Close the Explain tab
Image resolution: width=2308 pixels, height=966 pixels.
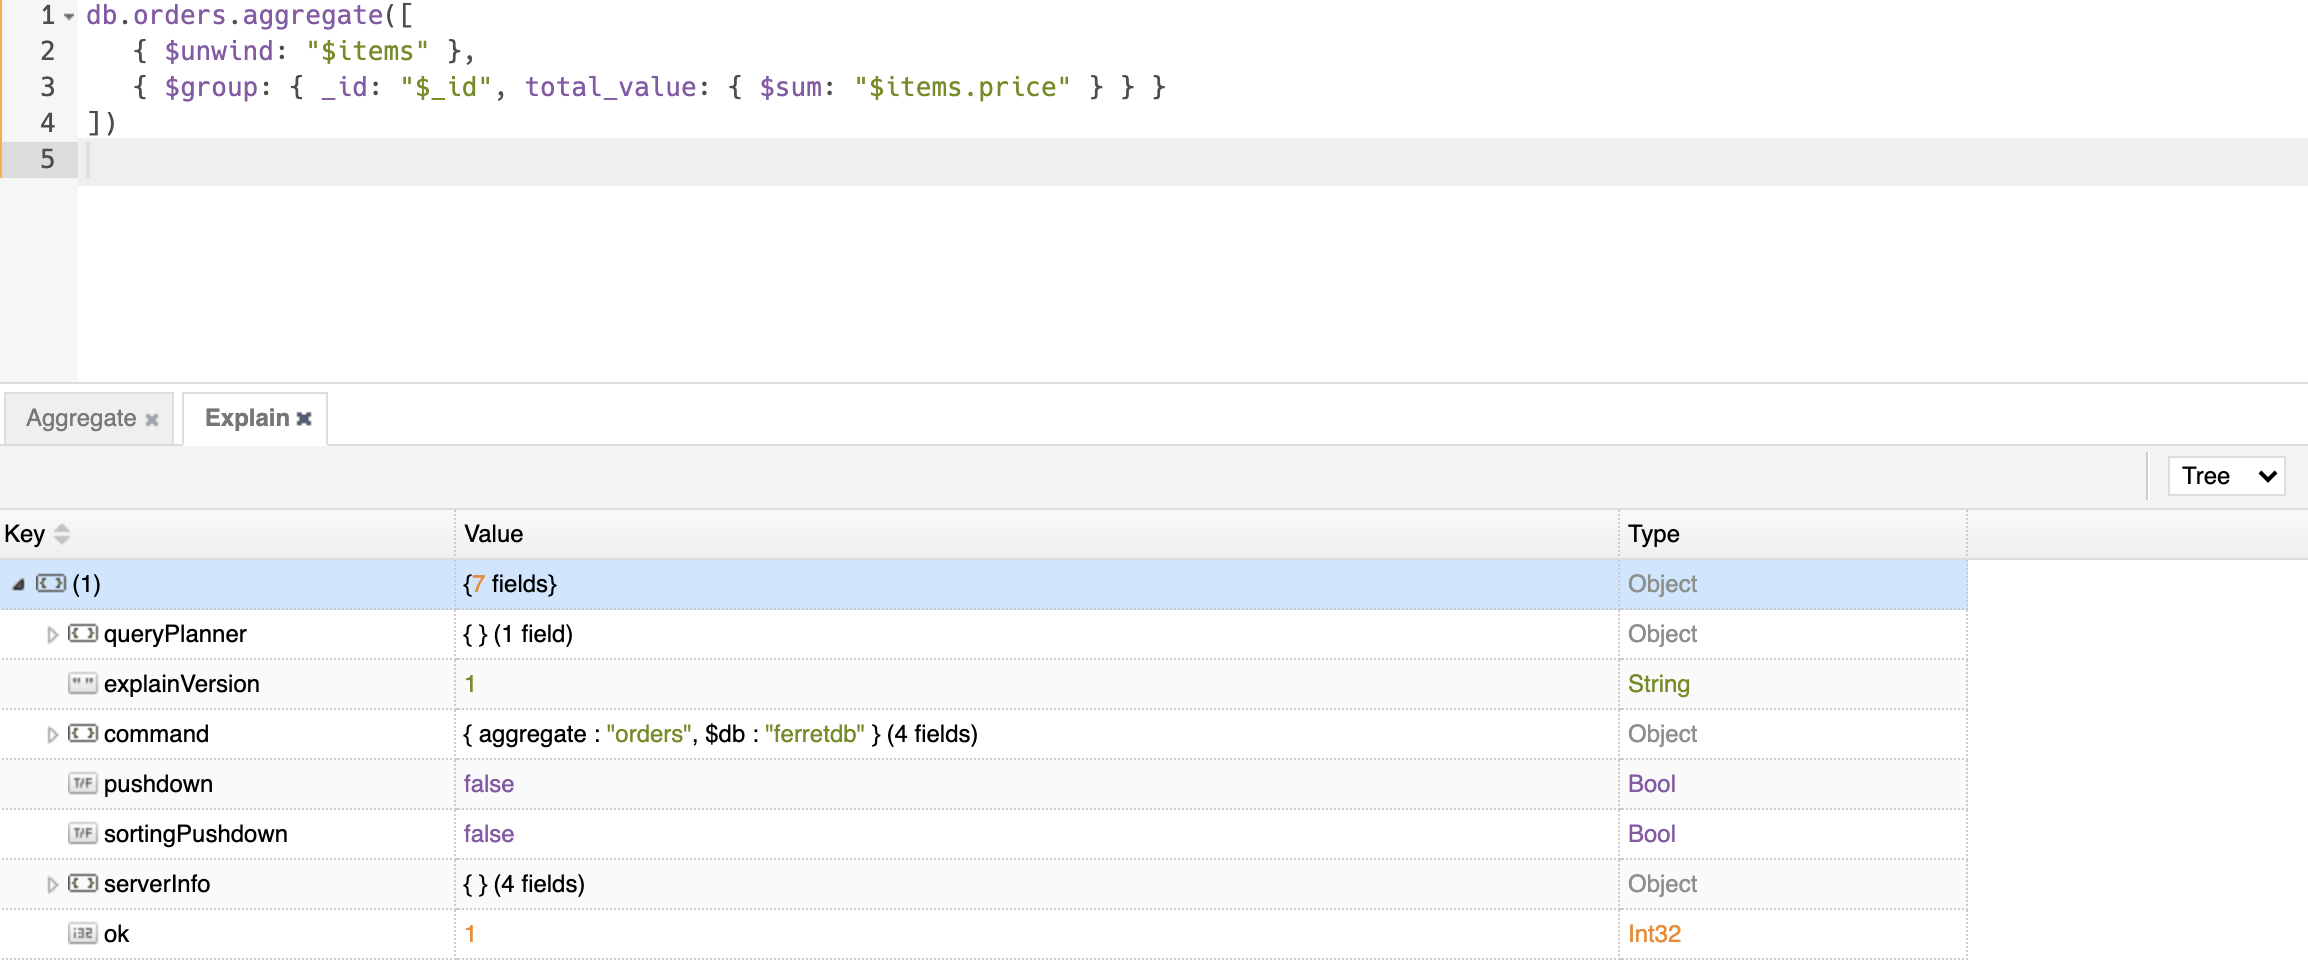(304, 419)
